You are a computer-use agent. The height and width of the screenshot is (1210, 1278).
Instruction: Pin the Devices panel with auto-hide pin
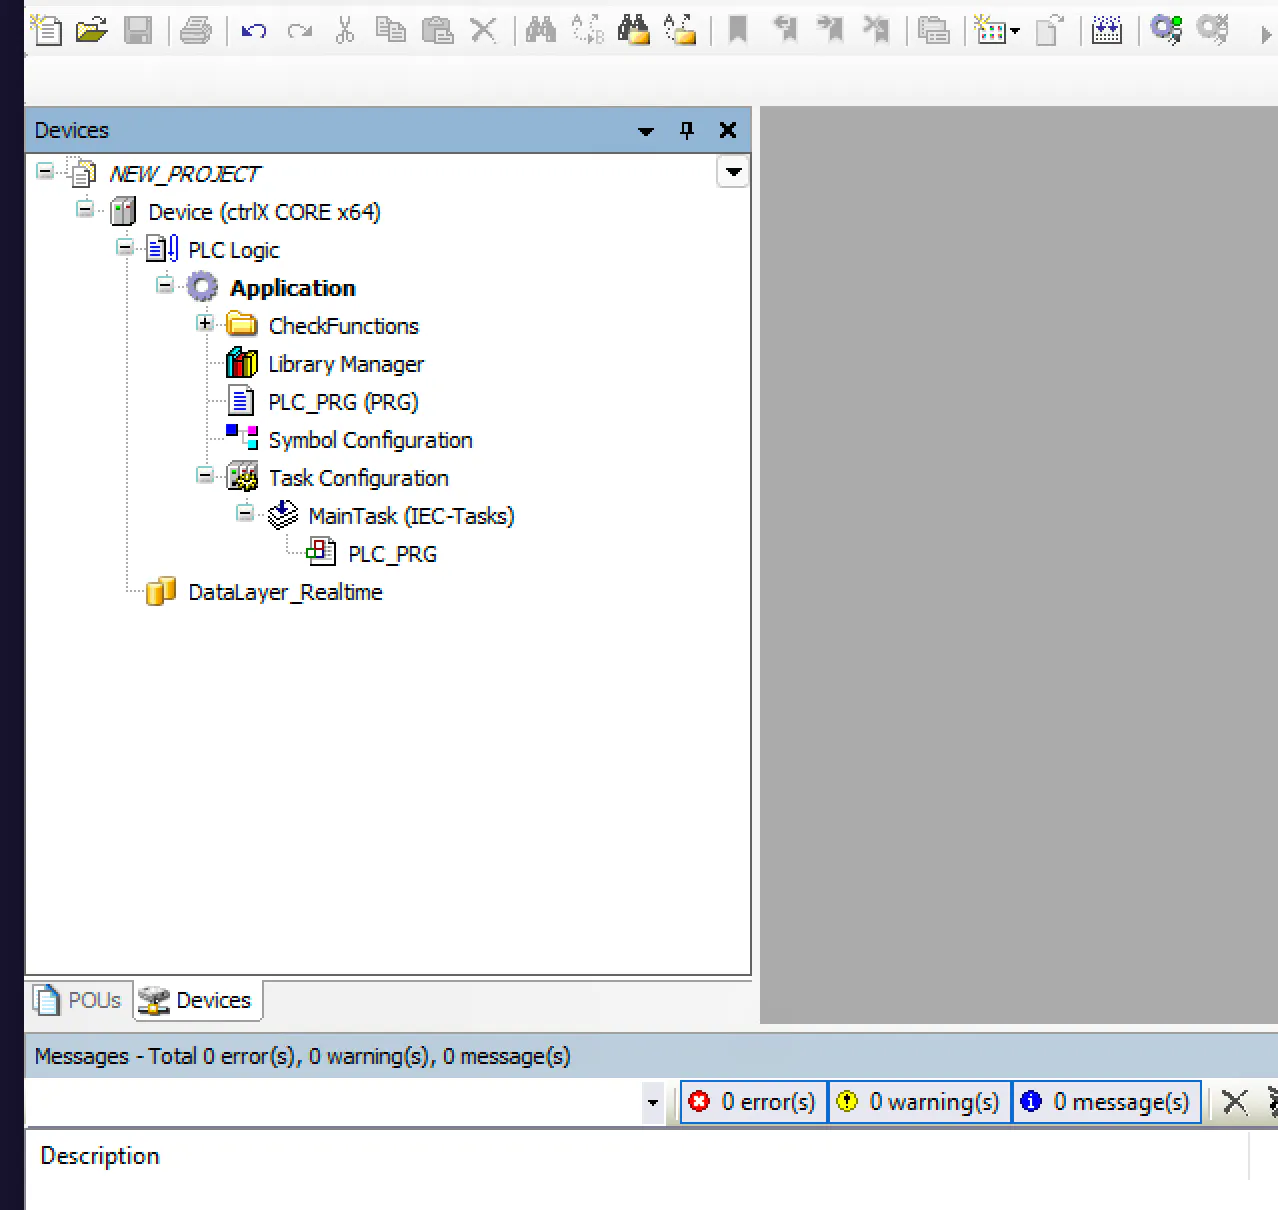(x=687, y=130)
